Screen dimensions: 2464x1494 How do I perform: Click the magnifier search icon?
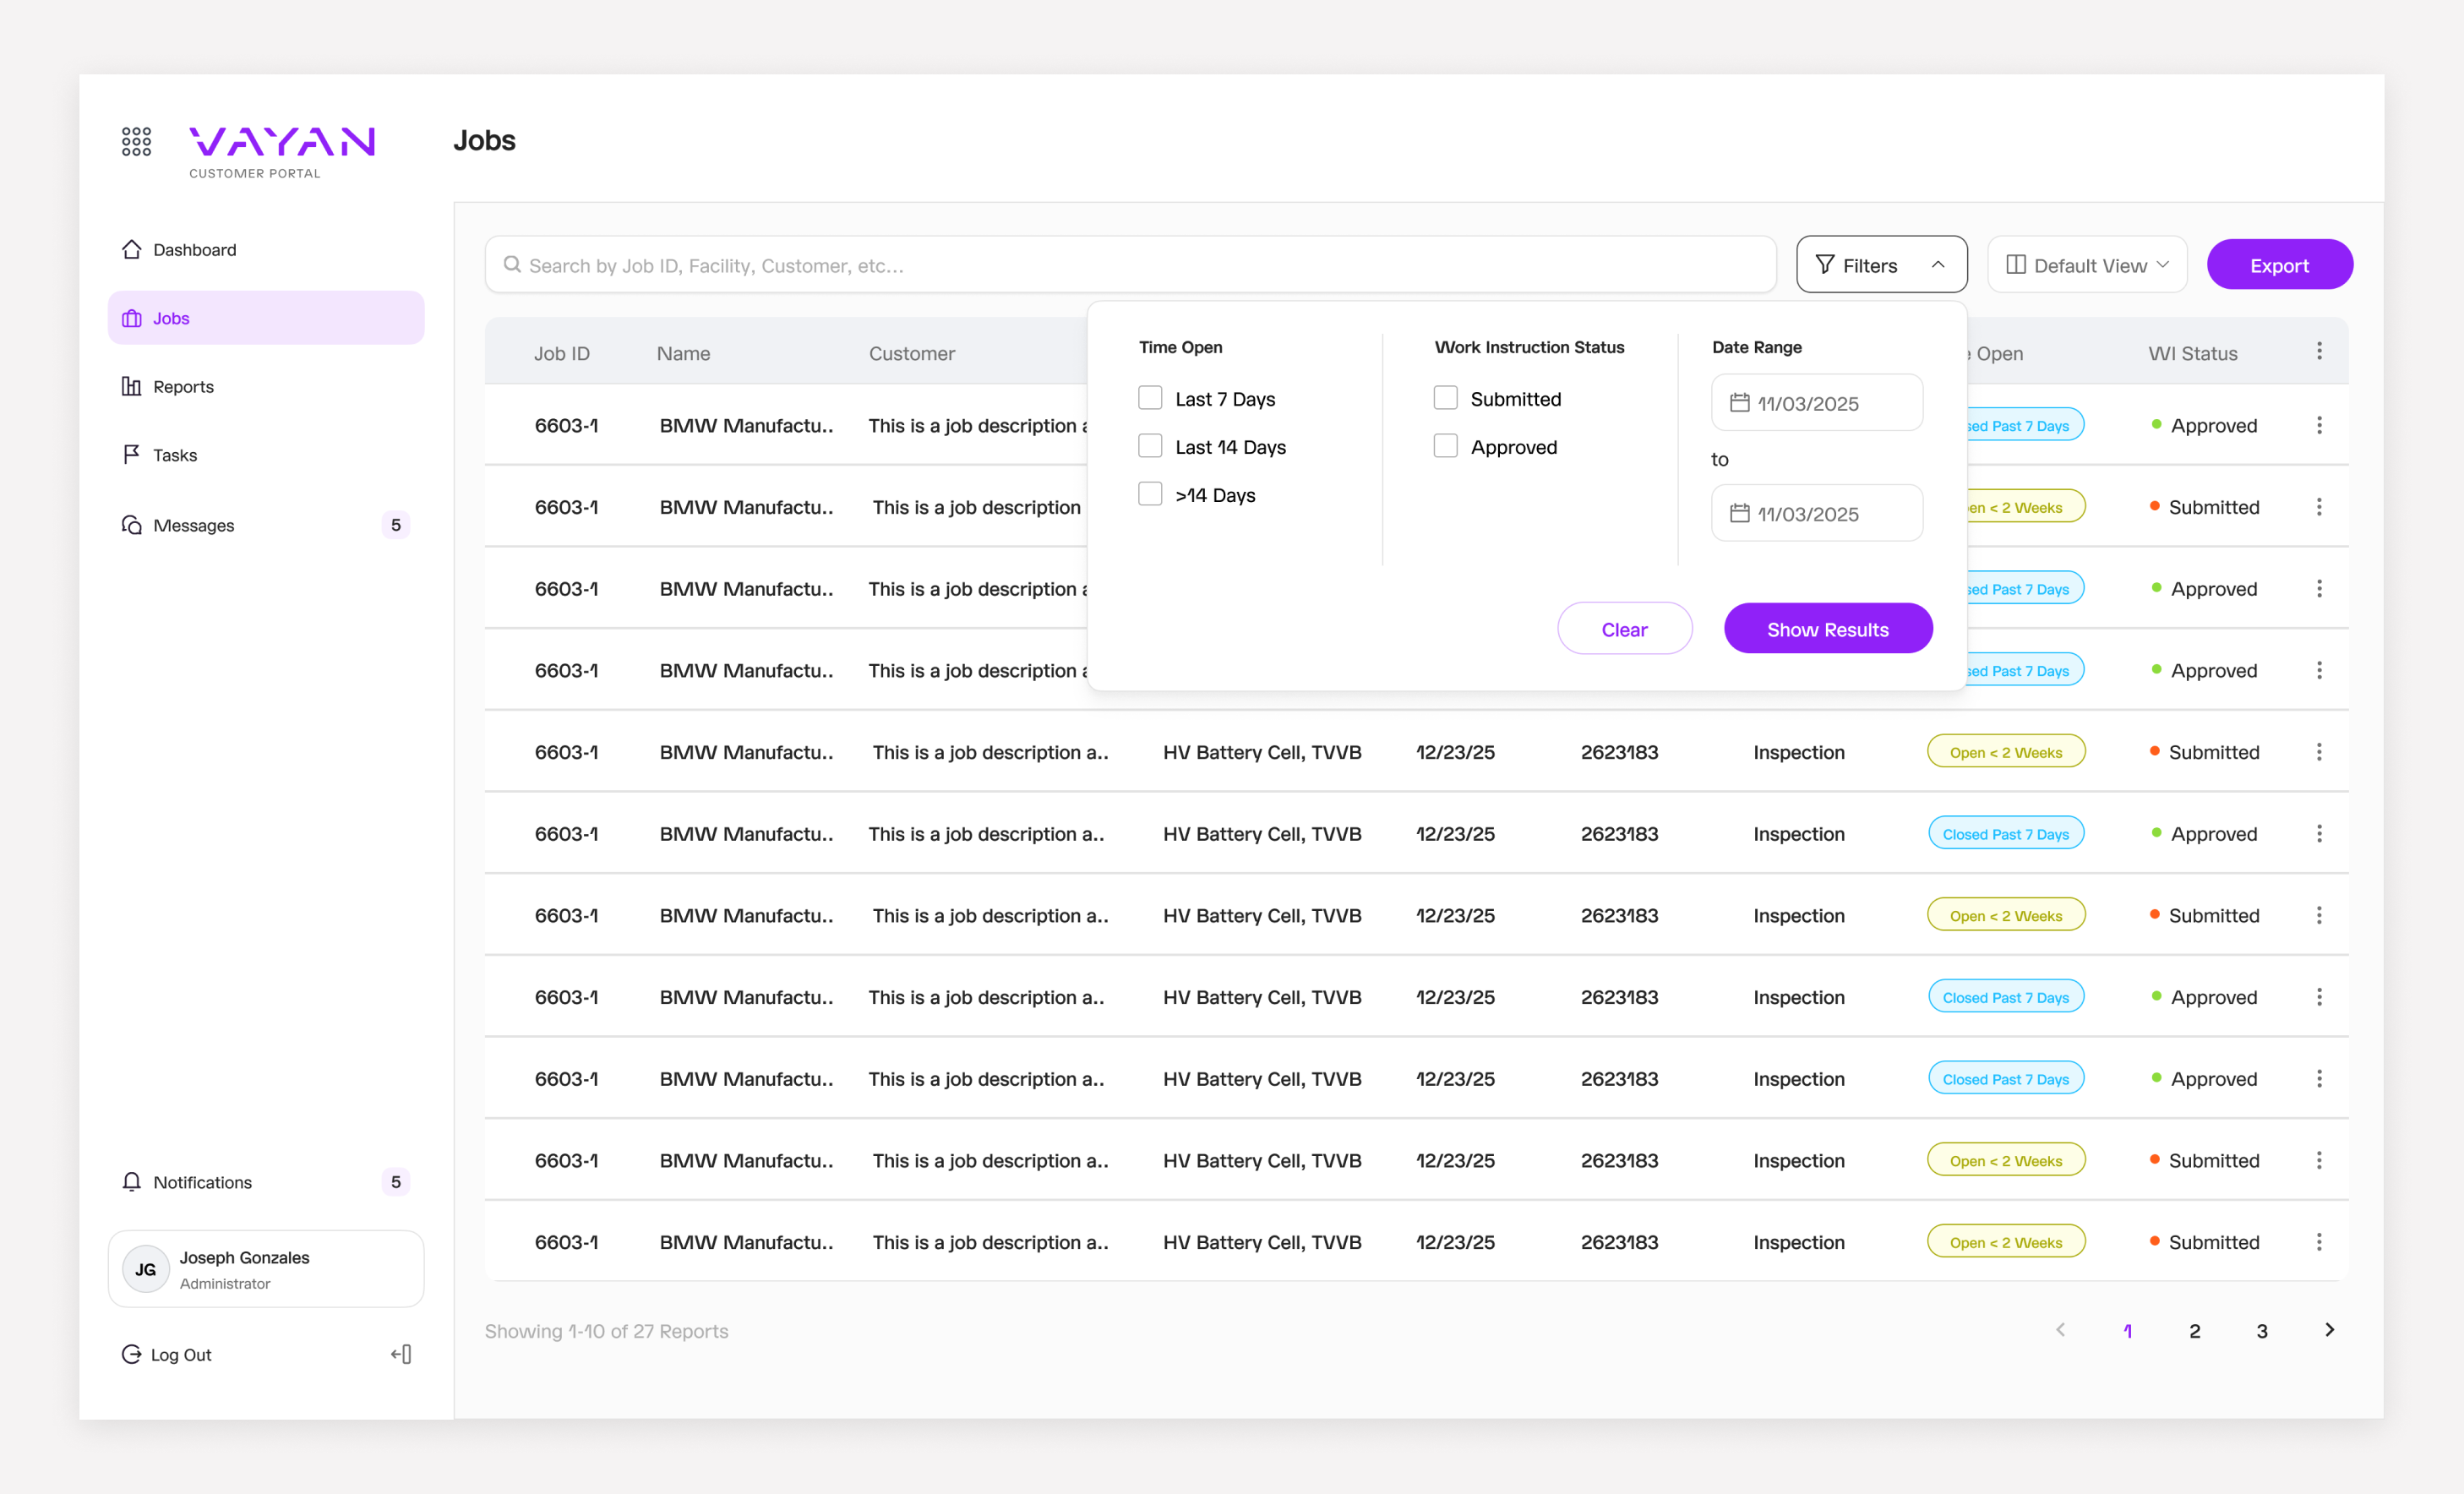pyautogui.click(x=512, y=265)
